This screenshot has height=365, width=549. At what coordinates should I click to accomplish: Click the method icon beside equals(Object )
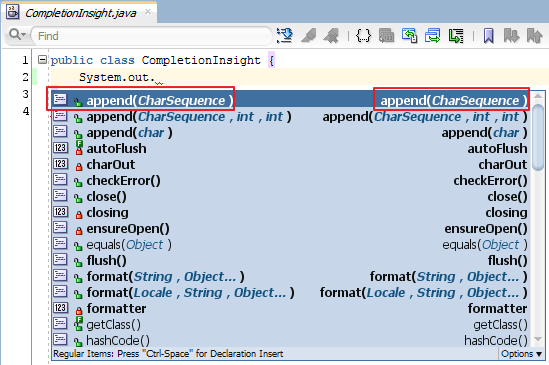tap(60, 243)
